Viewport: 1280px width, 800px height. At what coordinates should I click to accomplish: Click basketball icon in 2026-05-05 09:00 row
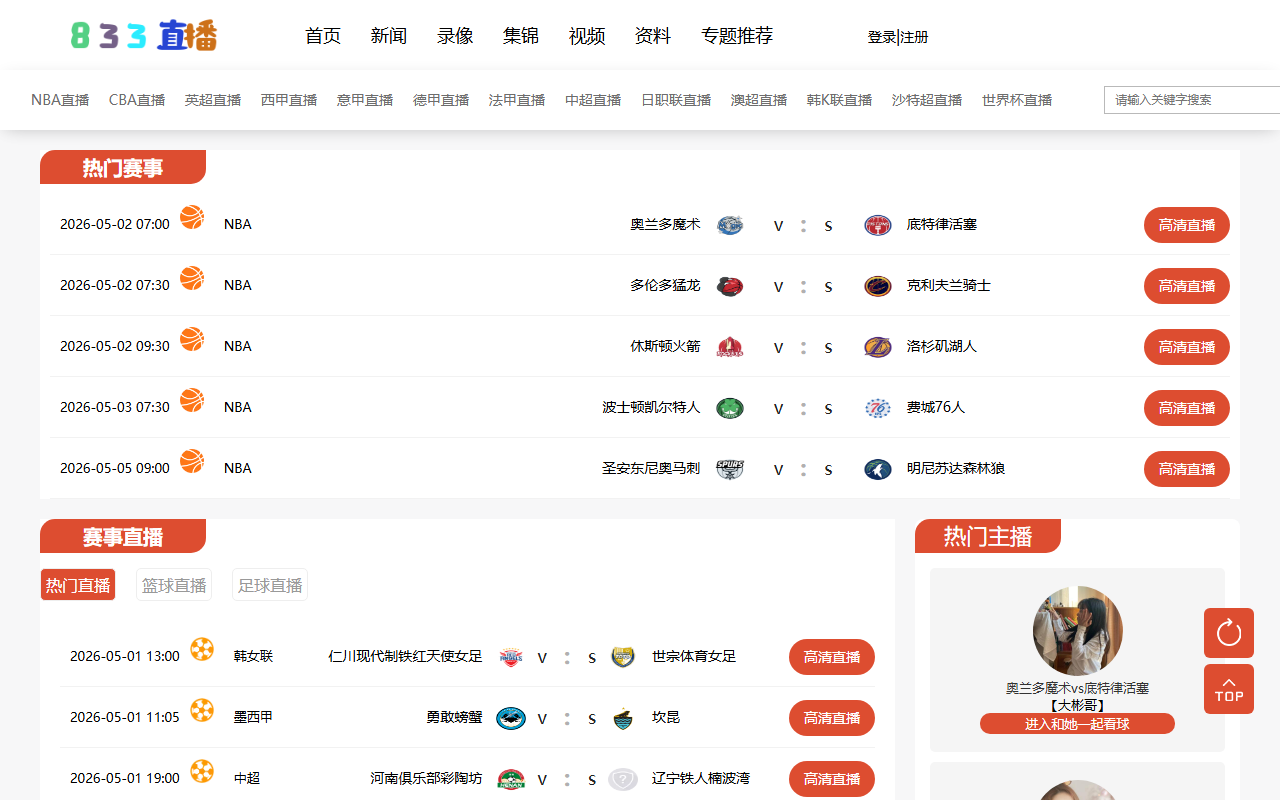[192, 461]
